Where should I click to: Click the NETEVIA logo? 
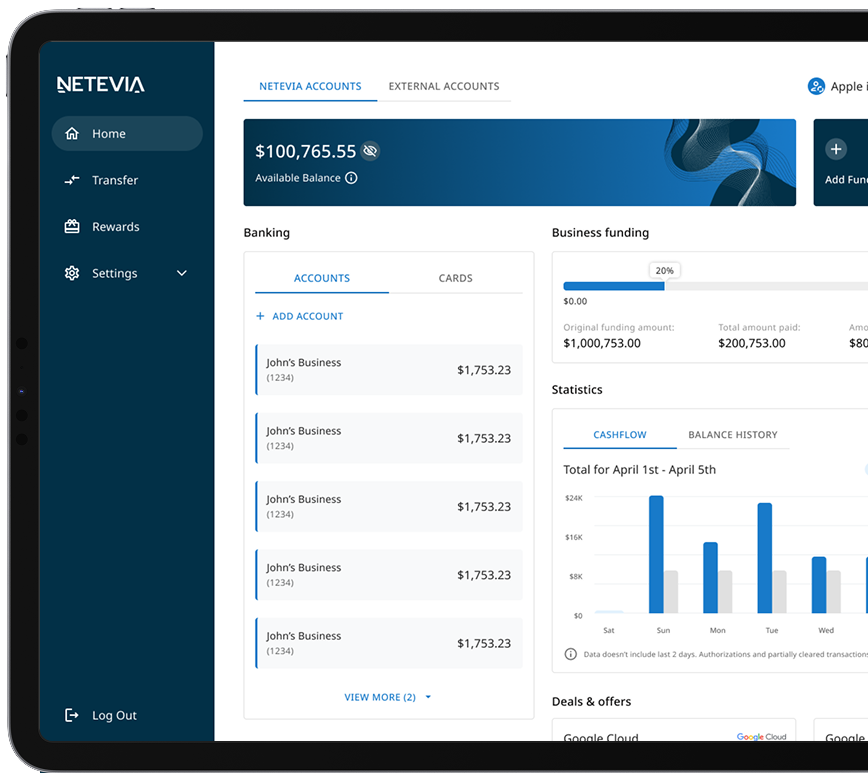click(x=101, y=85)
